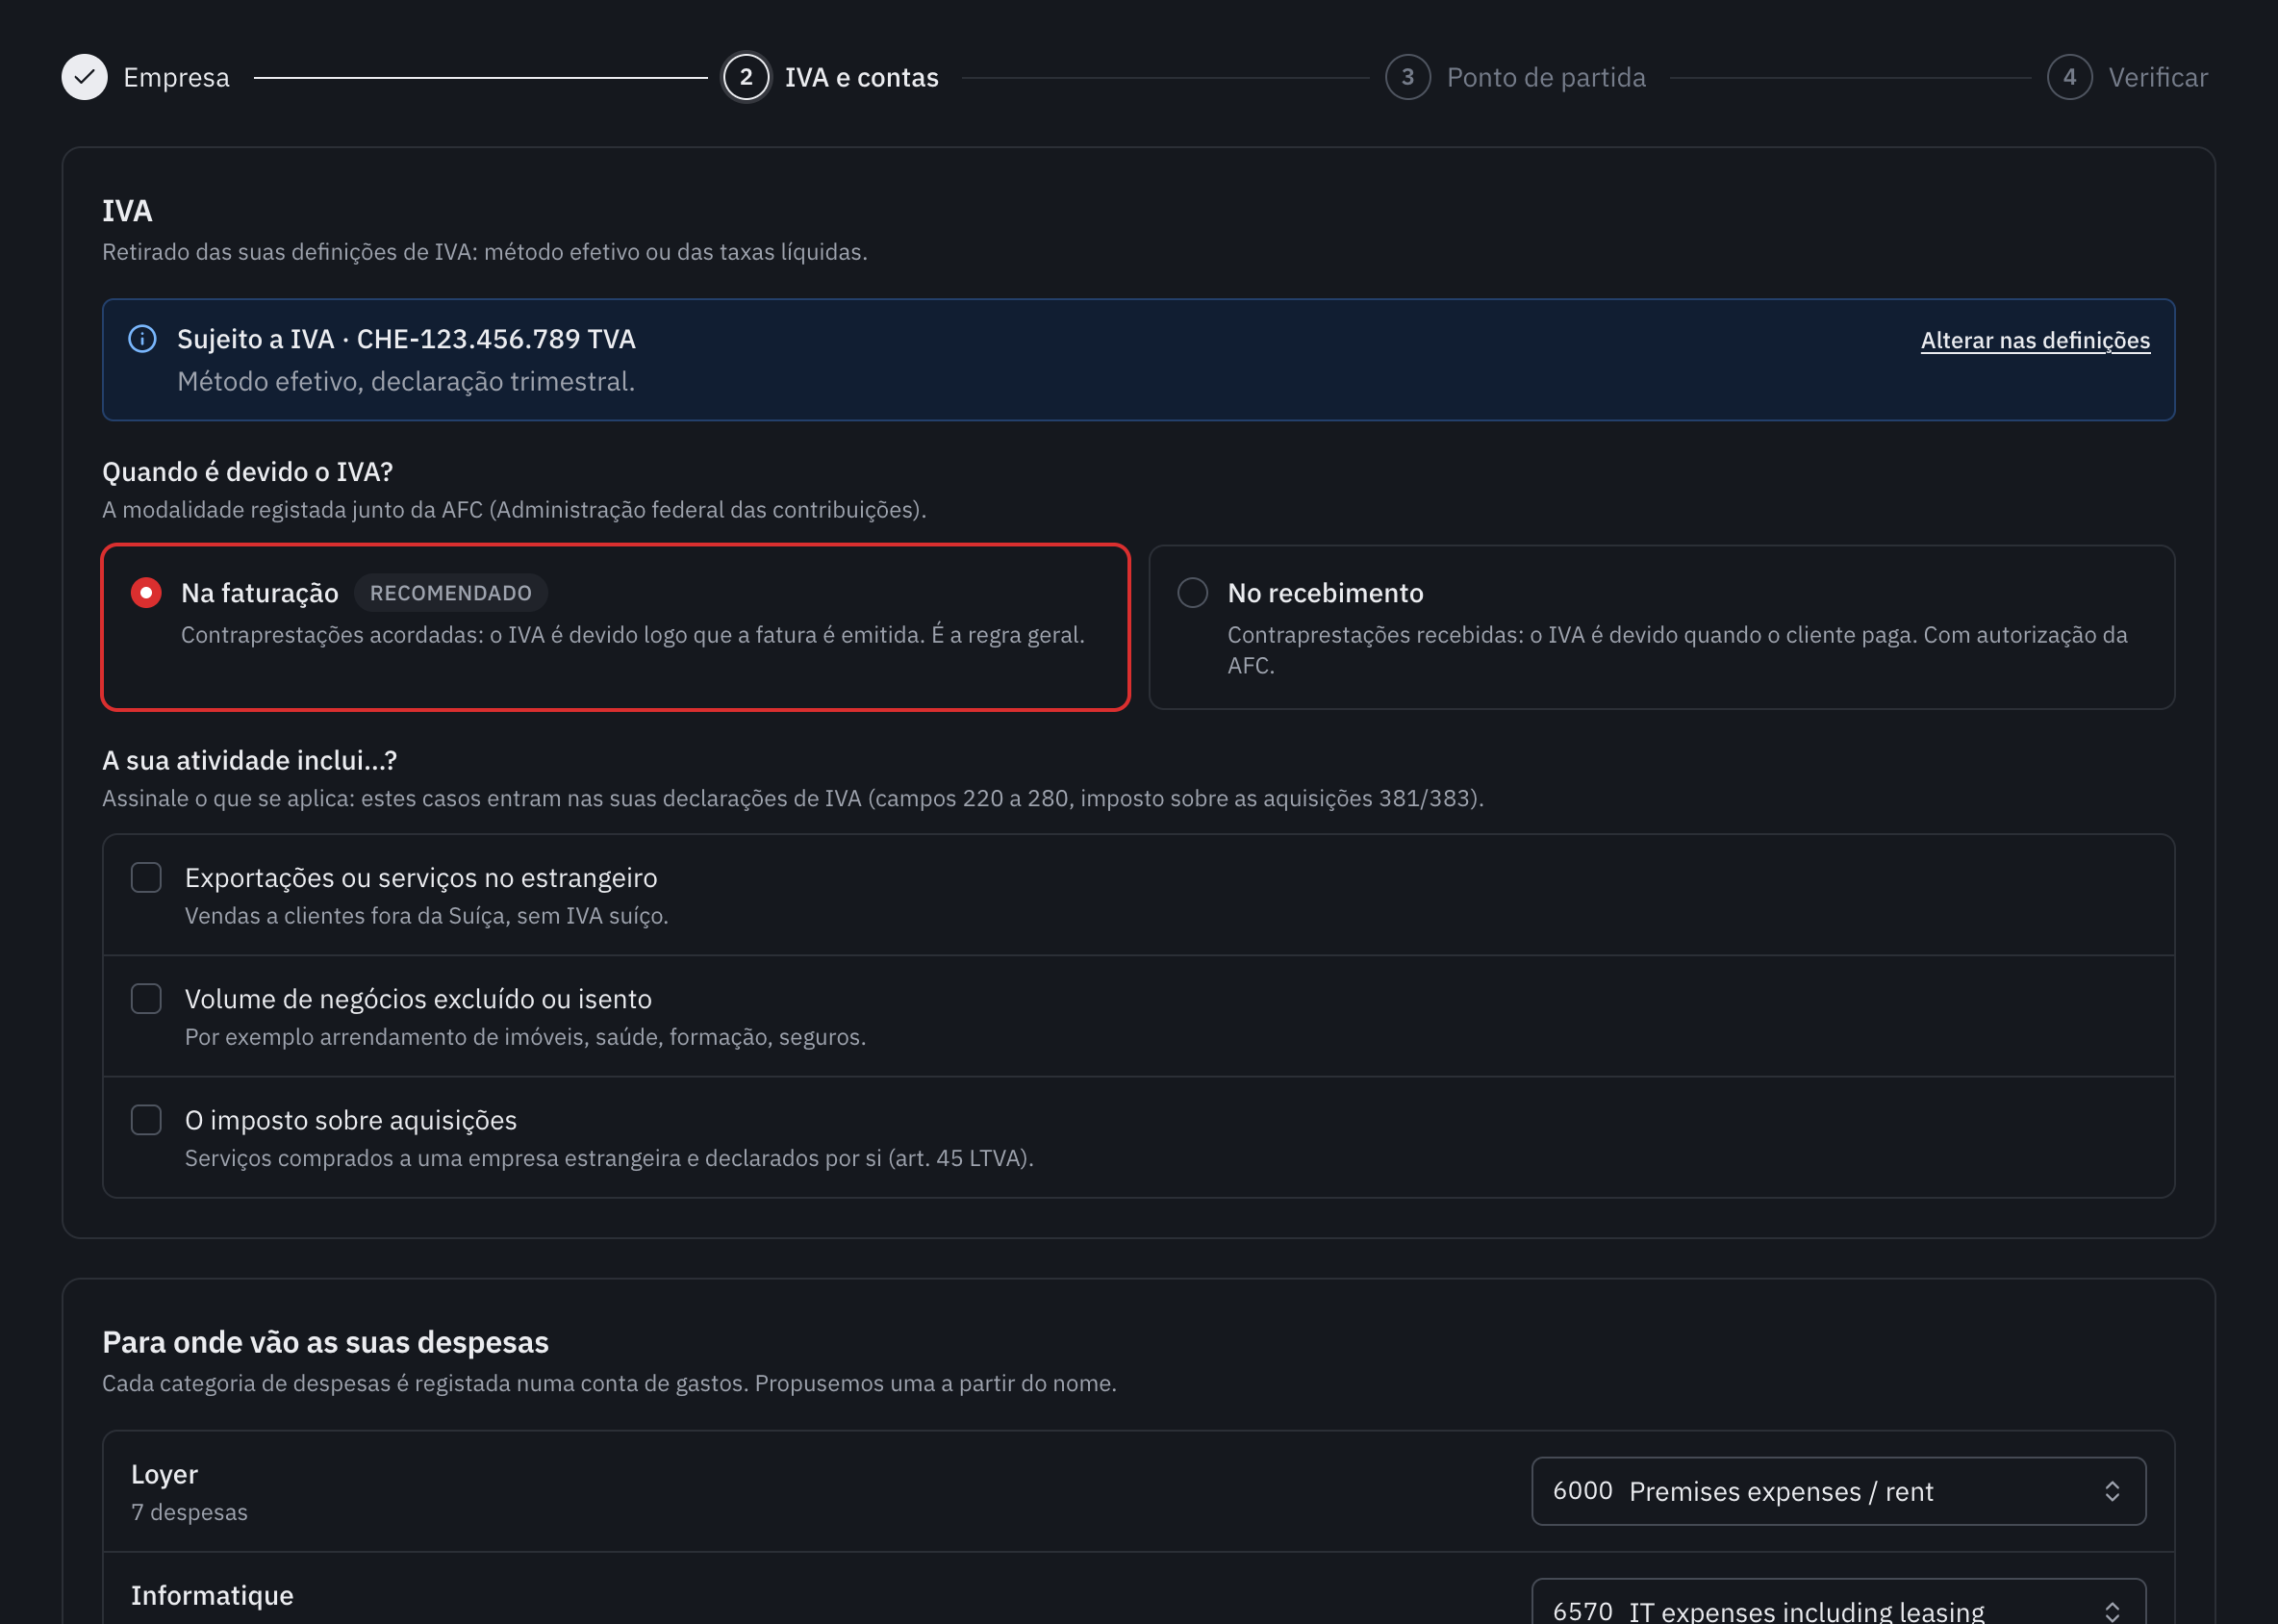Check Volume de negócios excluído ou isento
The image size is (2278, 1624).
pyautogui.click(x=146, y=999)
